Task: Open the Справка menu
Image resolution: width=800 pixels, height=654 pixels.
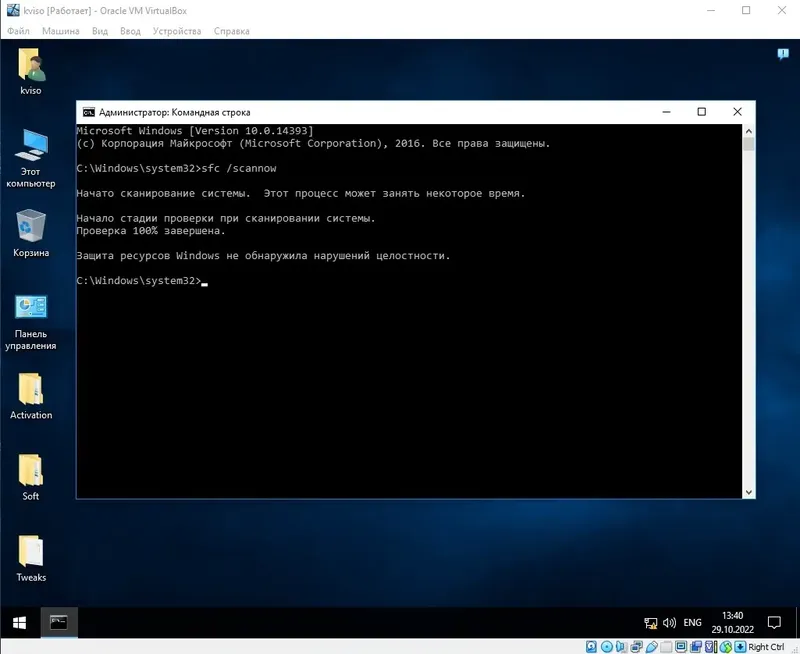Action: point(232,30)
